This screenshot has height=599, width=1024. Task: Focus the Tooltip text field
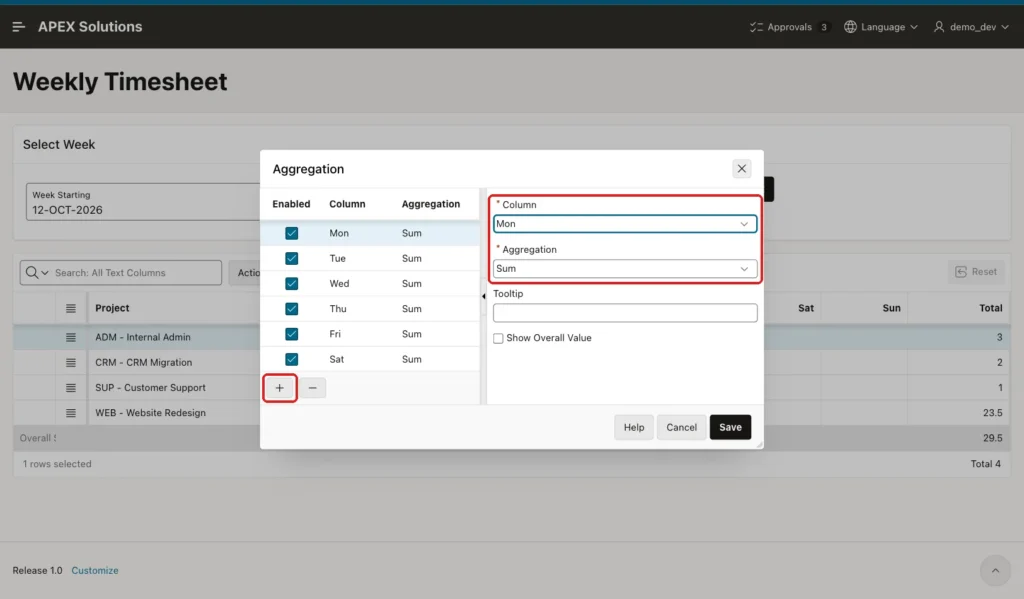(625, 313)
